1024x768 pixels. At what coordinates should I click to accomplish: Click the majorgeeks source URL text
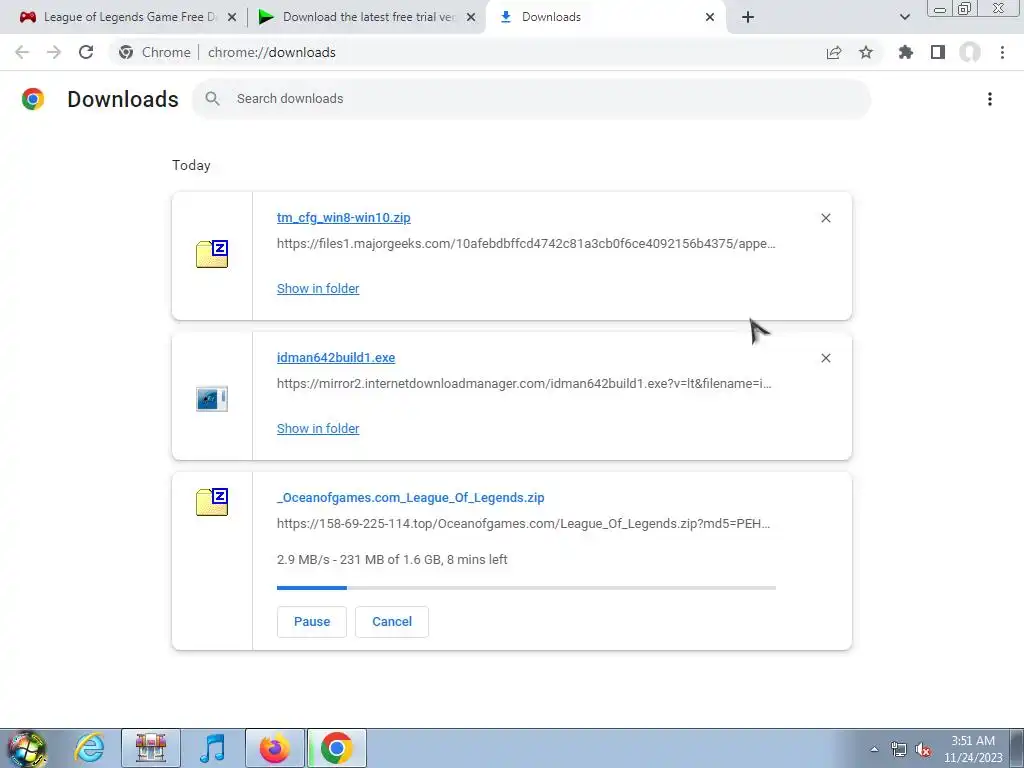(x=526, y=244)
